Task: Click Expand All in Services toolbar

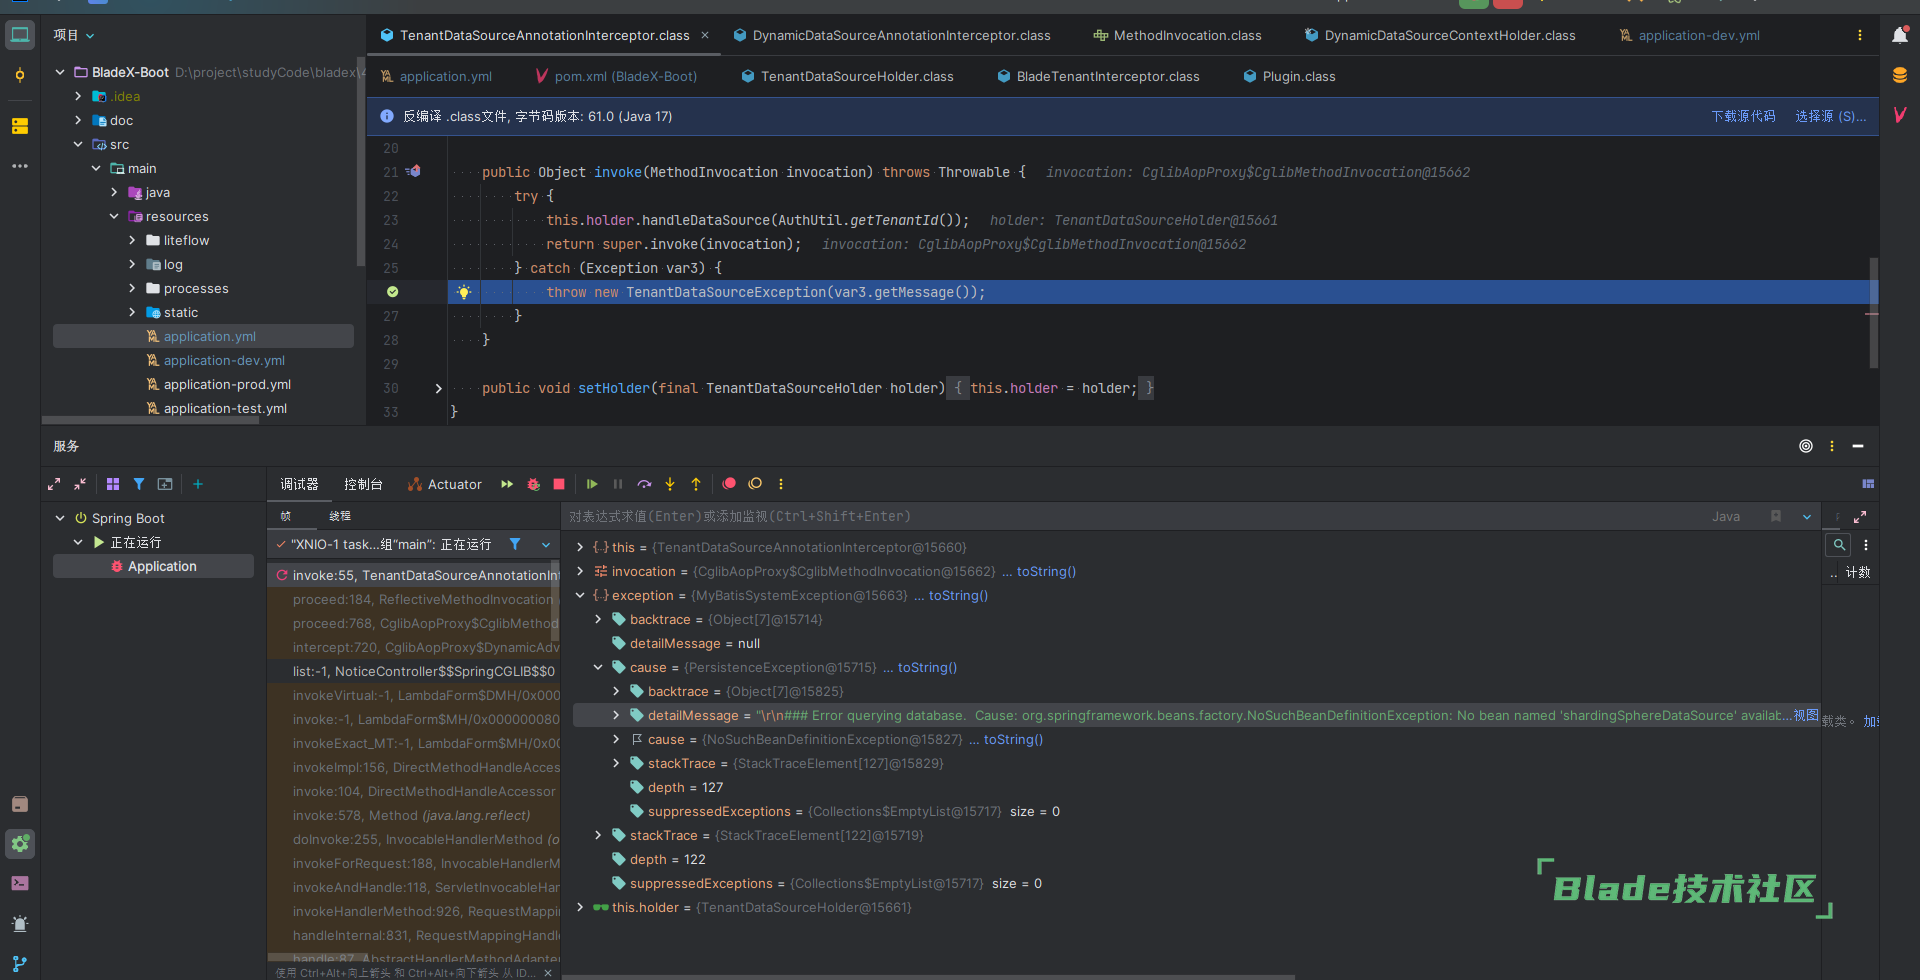Action: 54,484
